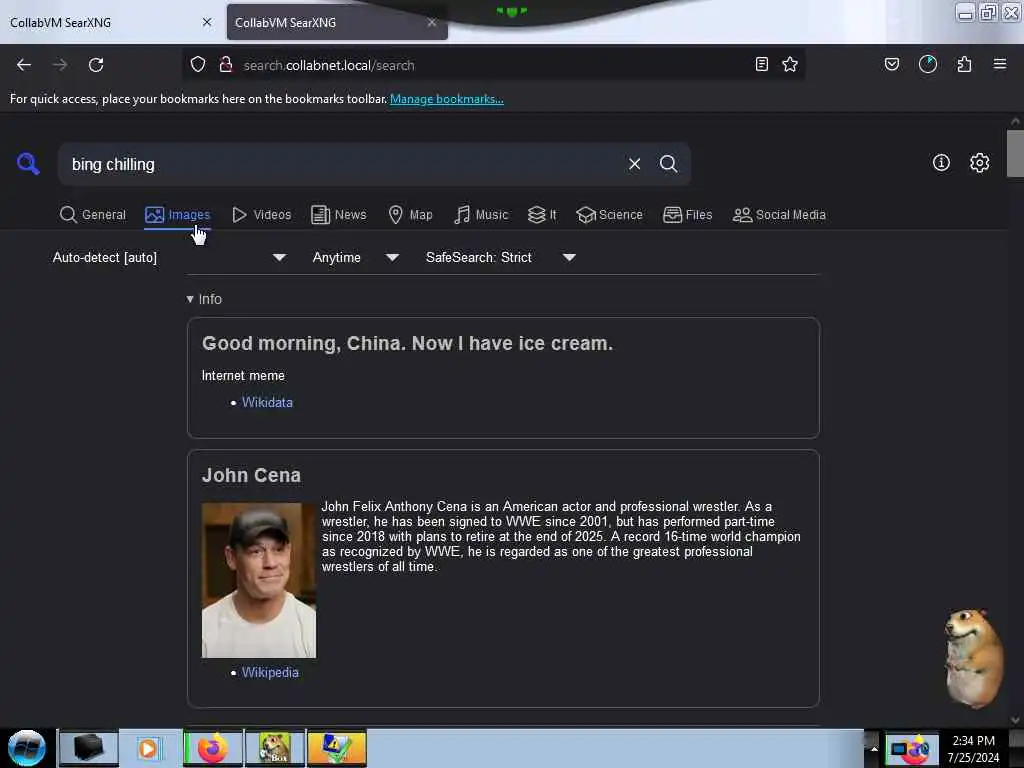Open the SafeSearch: Strict dropdown
Image resolution: width=1024 pixels, height=768 pixels.
[x=500, y=257]
